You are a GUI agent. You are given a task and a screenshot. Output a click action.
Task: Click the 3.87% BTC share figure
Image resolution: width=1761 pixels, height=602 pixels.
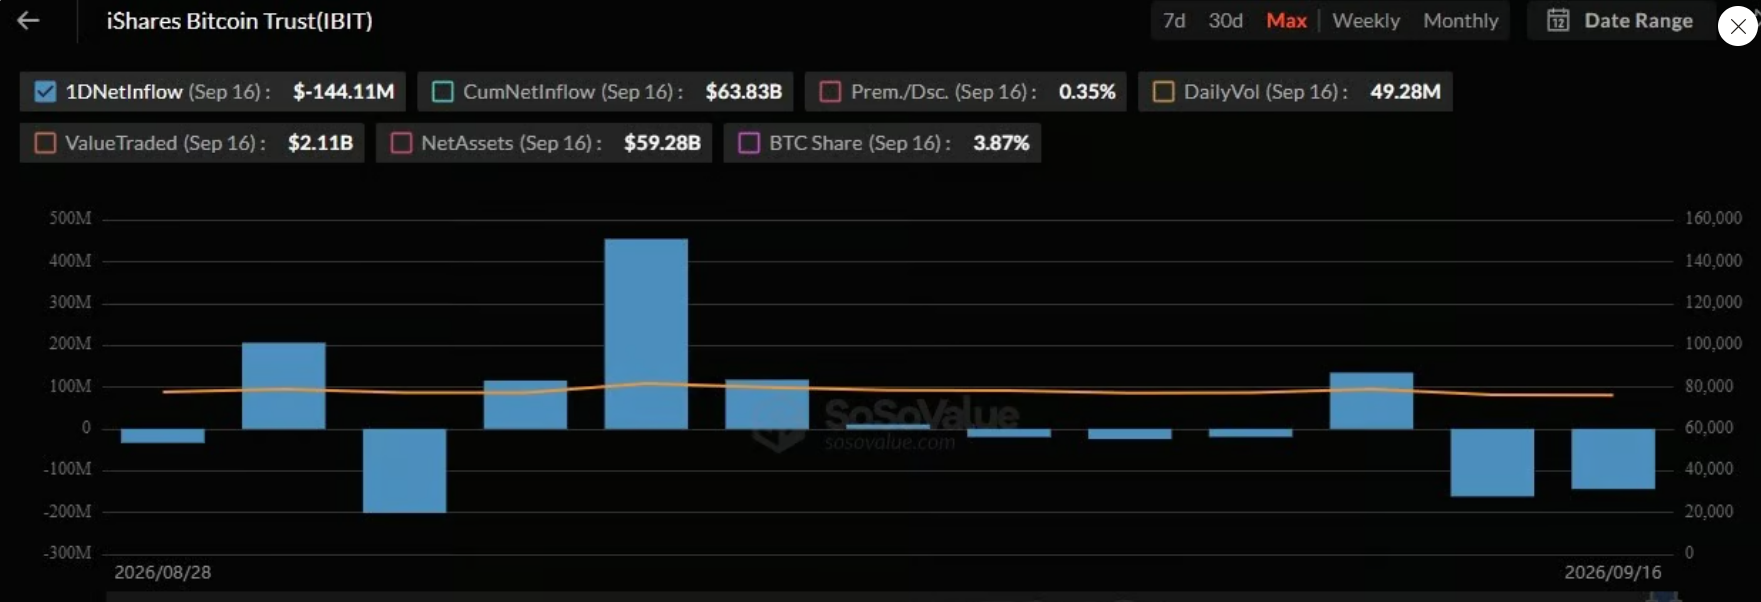[x=1001, y=143]
